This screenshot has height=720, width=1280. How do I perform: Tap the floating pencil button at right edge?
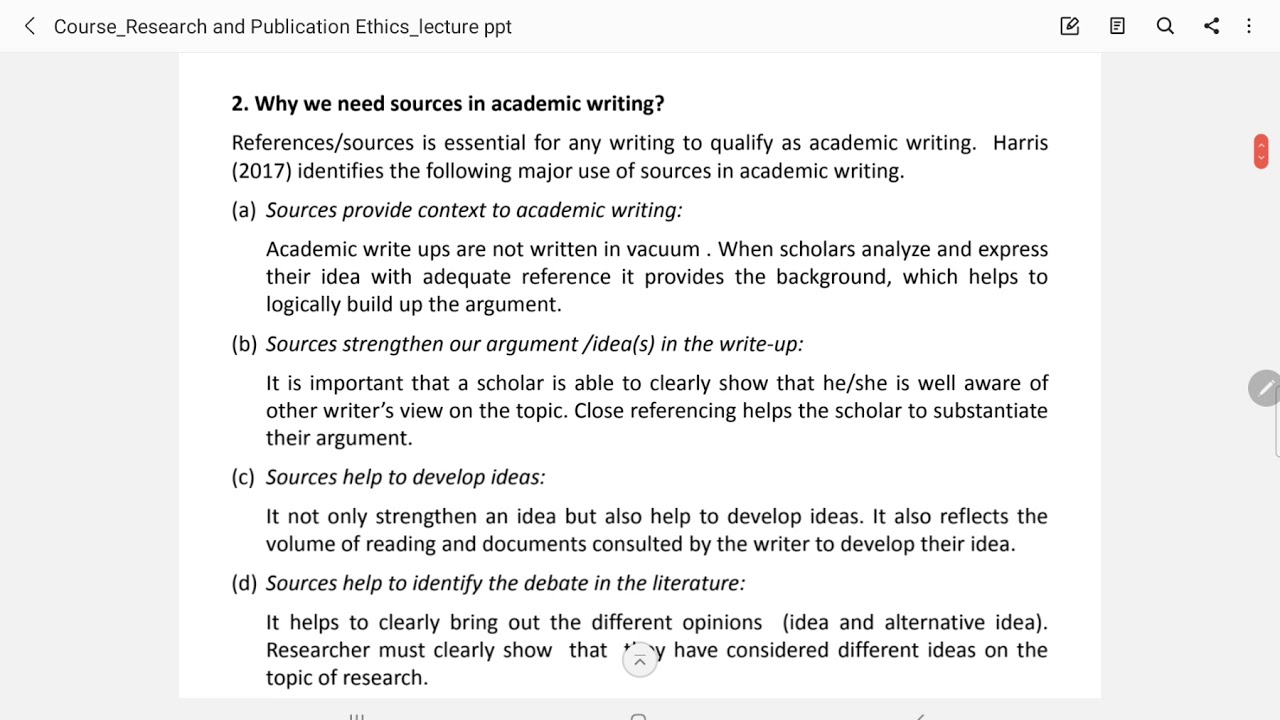click(1265, 388)
